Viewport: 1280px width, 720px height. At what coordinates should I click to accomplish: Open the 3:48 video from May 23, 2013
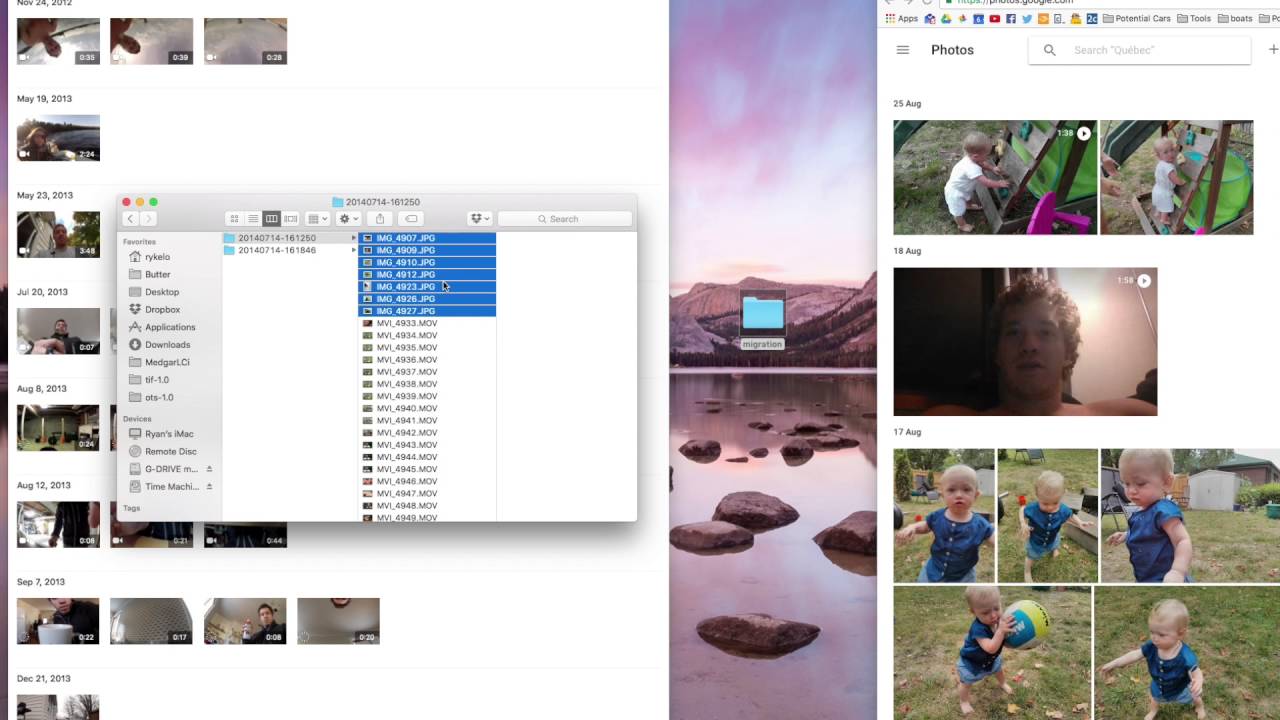click(58, 235)
